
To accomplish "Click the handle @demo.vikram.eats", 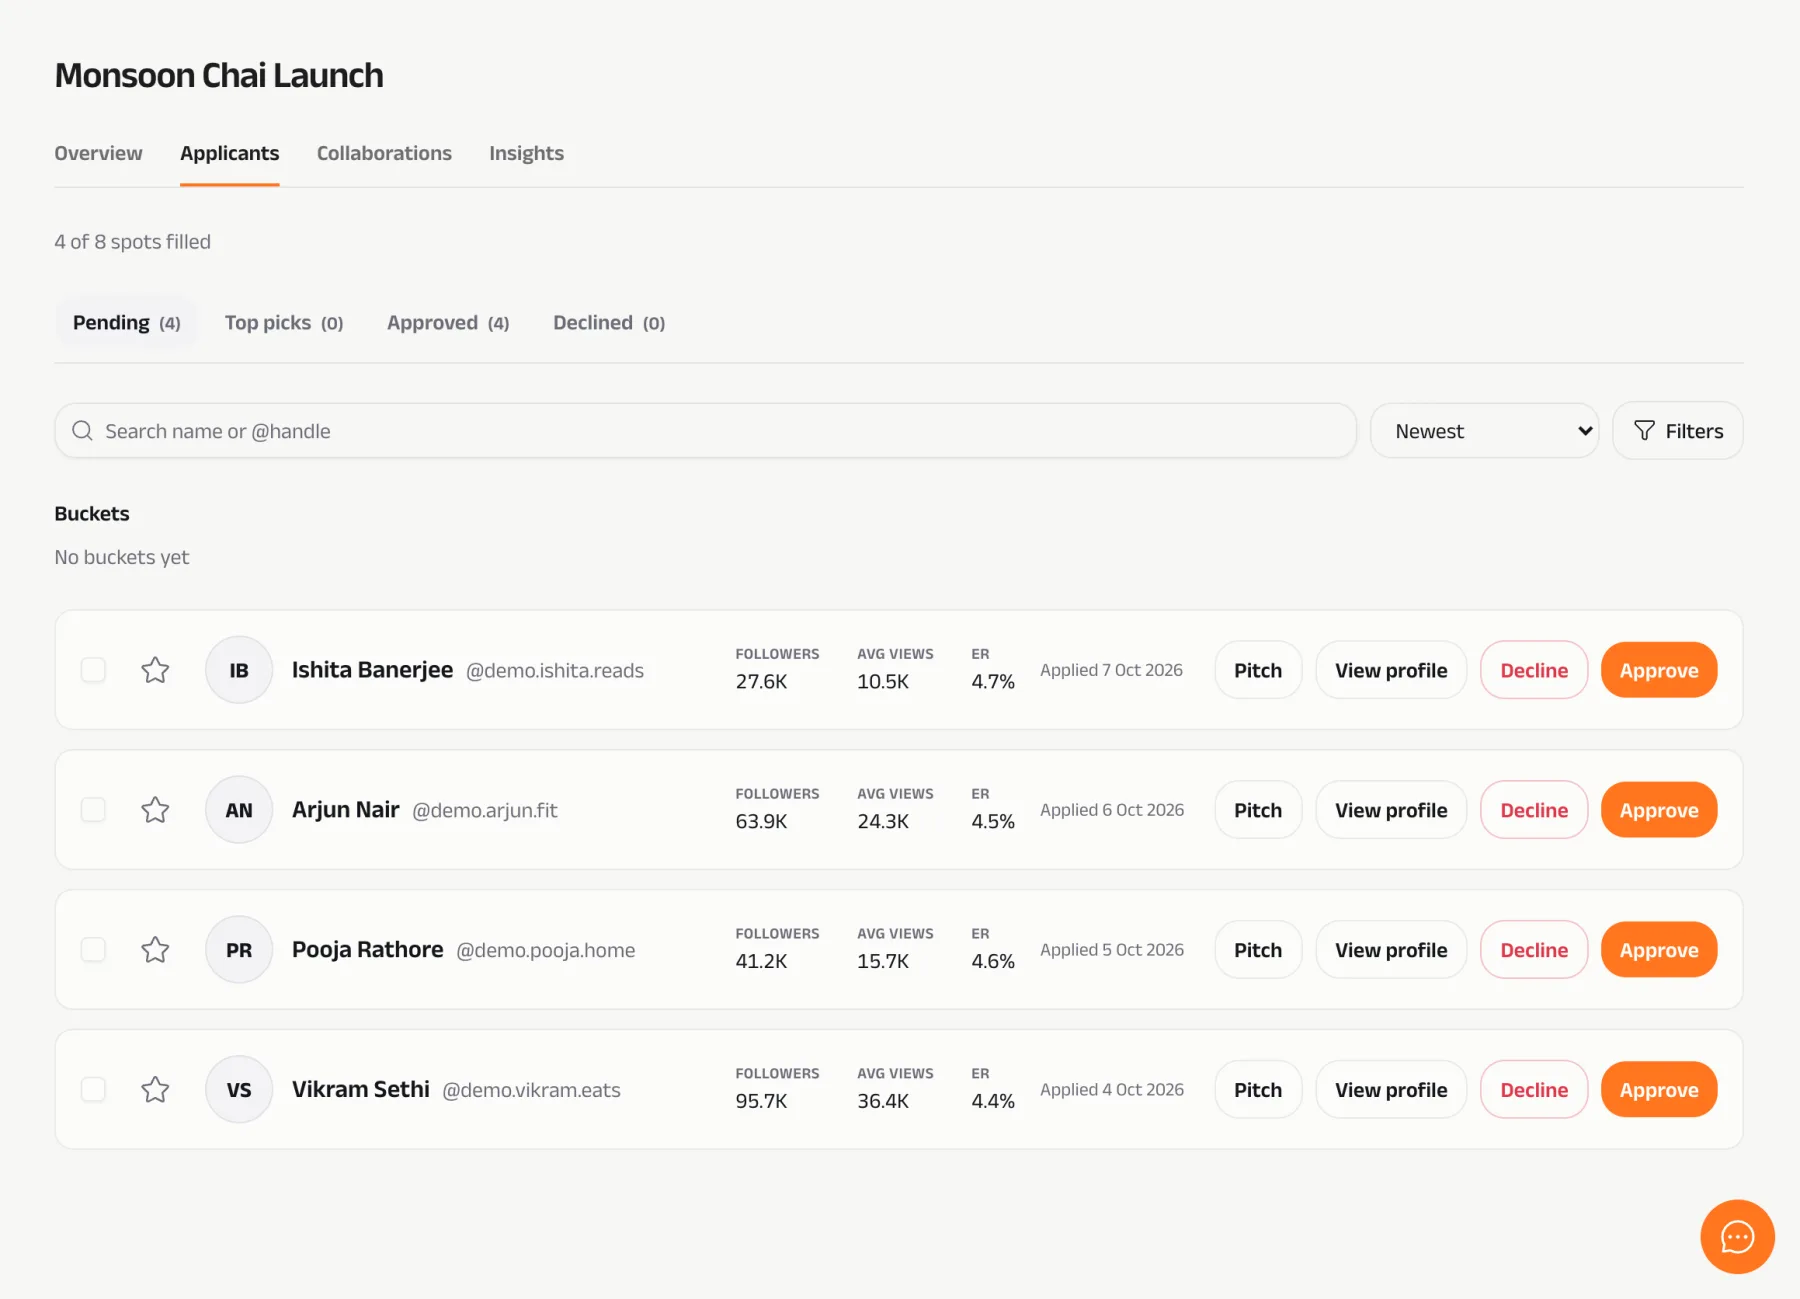I will pos(531,1090).
